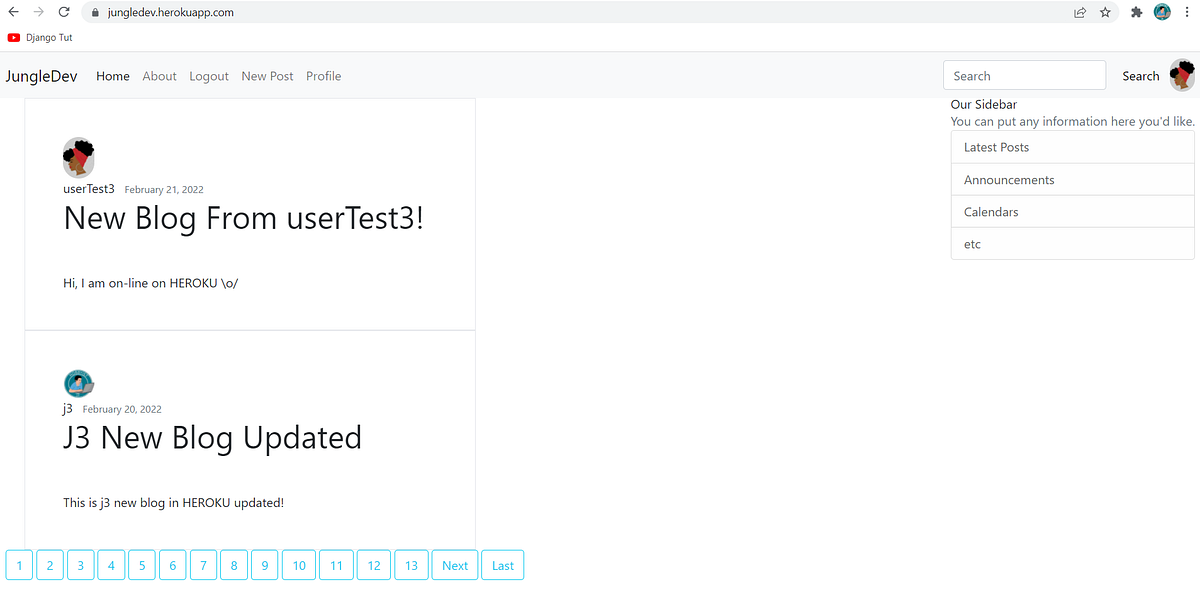The width and height of the screenshot is (1200, 600).
Task: Select the Home nav item
Action: 113,76
